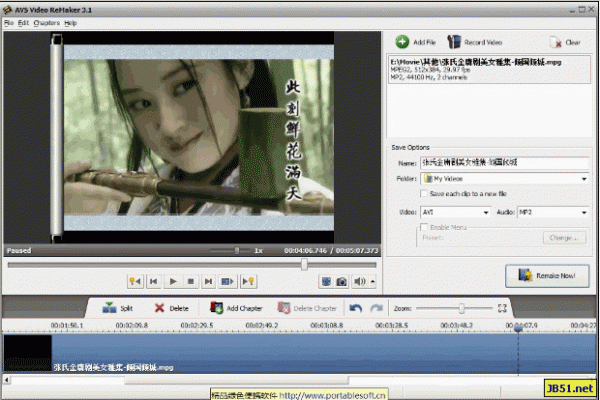Step back one frame
The image size is (600, 400).
[x=154, y=281]
